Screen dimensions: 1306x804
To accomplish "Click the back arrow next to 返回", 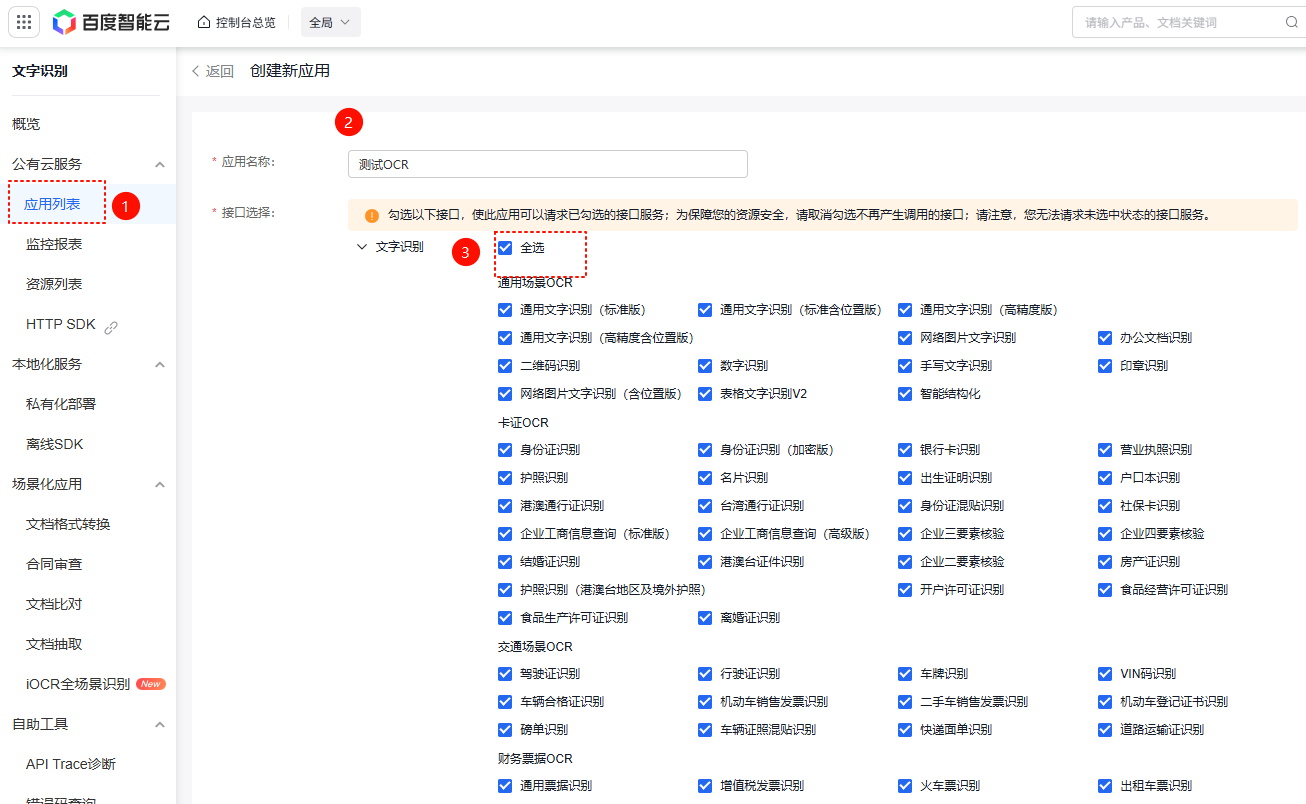I will tap(196, 71).
